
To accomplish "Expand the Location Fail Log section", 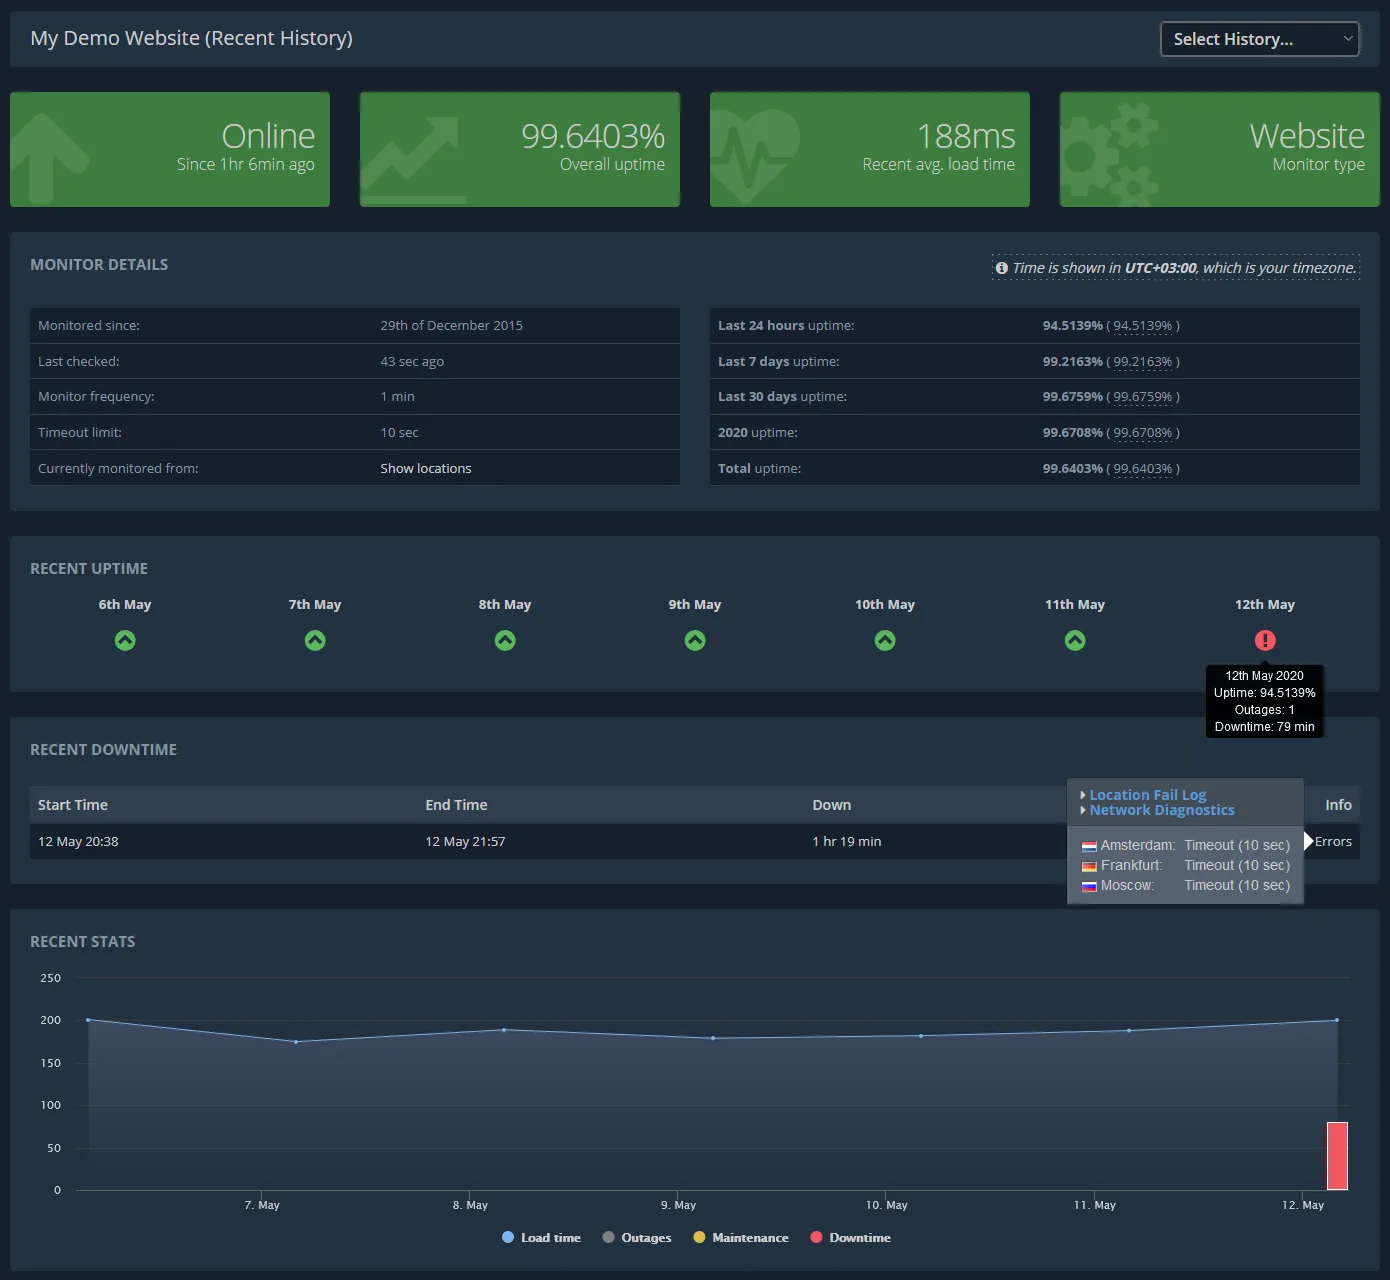I will (x=1147, y=795).
